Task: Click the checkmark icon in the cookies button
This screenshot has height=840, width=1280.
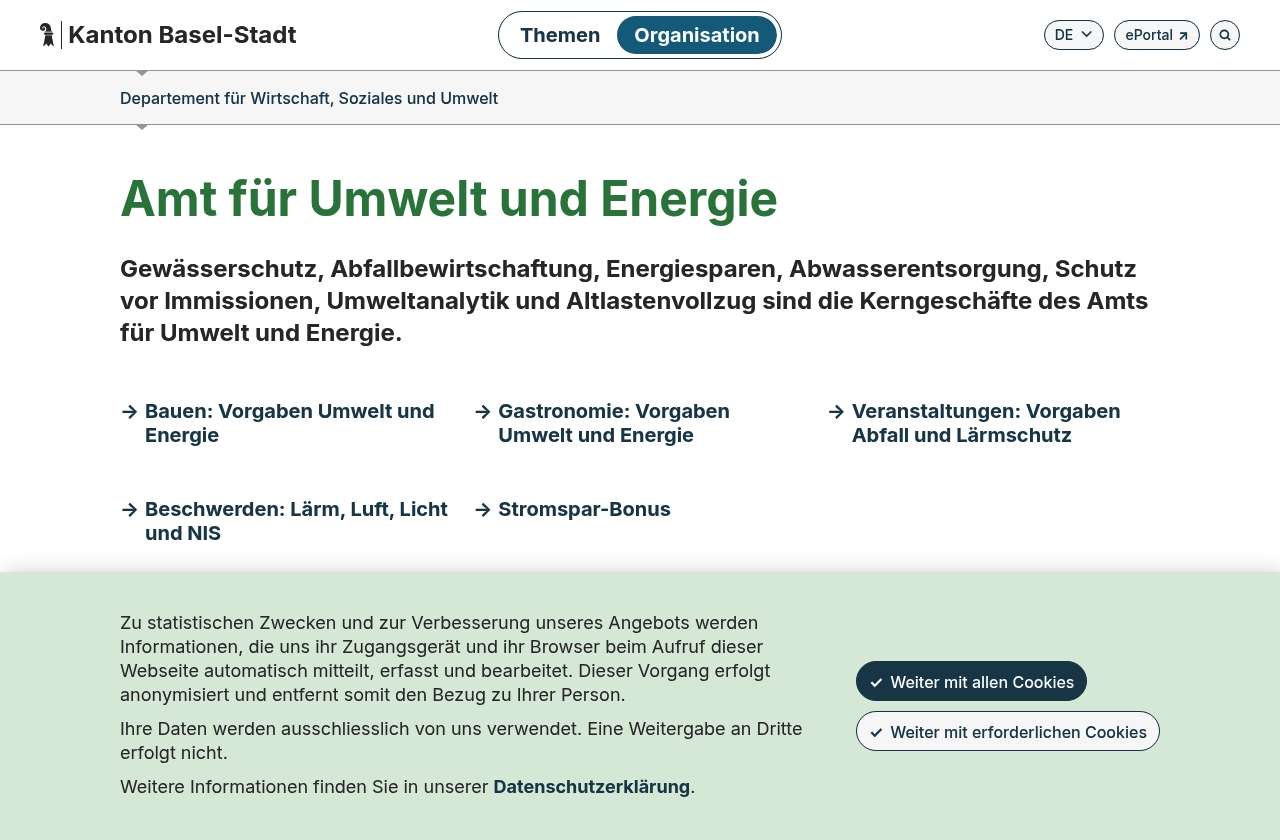Action: click(877, 681)
